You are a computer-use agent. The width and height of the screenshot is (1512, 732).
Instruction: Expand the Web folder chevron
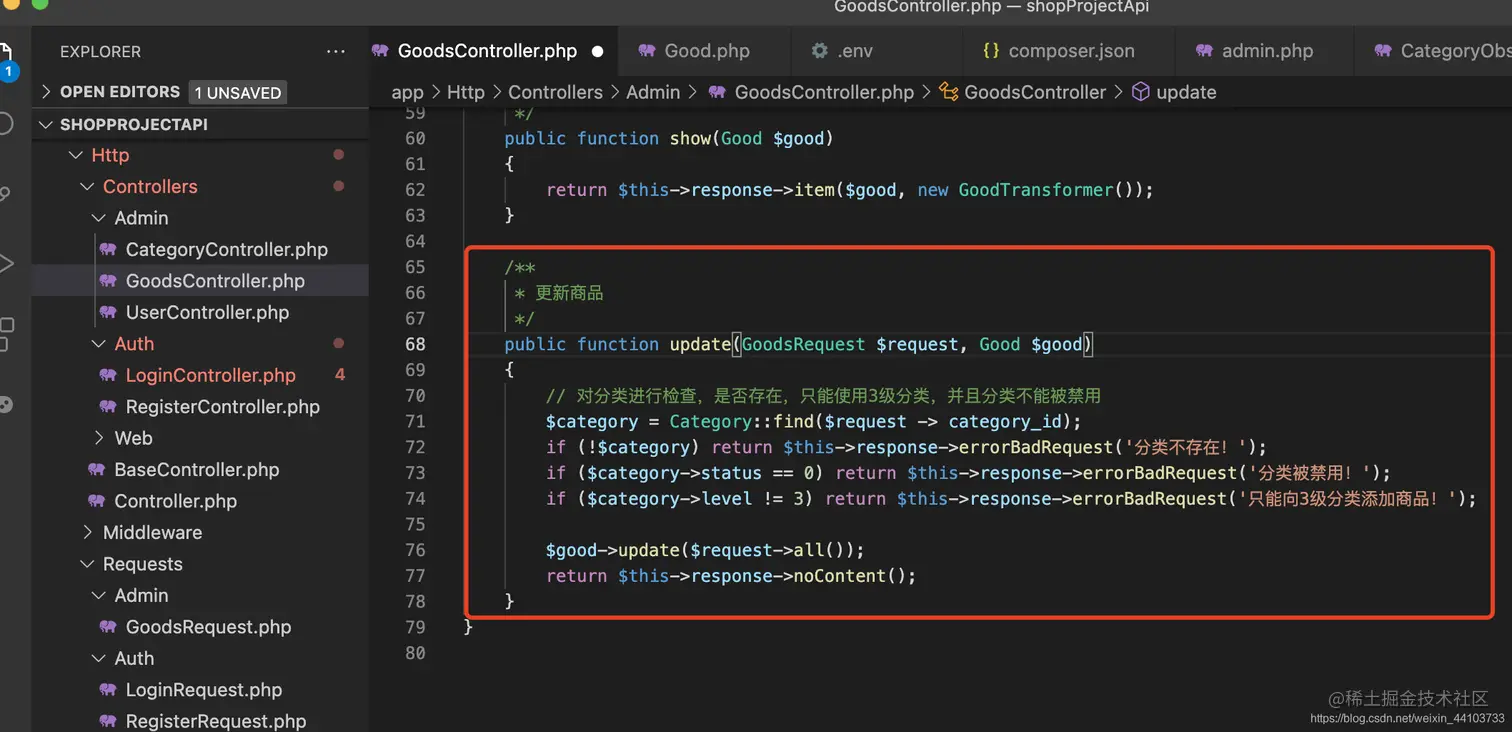tap(98, 438)
